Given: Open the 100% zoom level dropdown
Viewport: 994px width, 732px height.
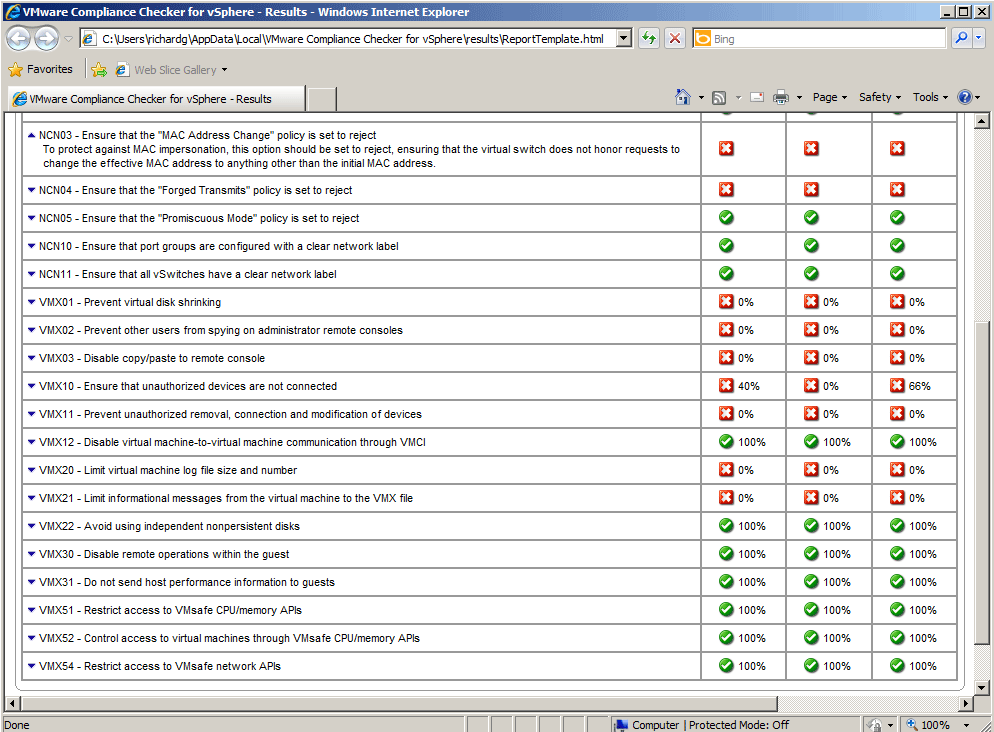Looking at the screenshot, I should (966, 724).
